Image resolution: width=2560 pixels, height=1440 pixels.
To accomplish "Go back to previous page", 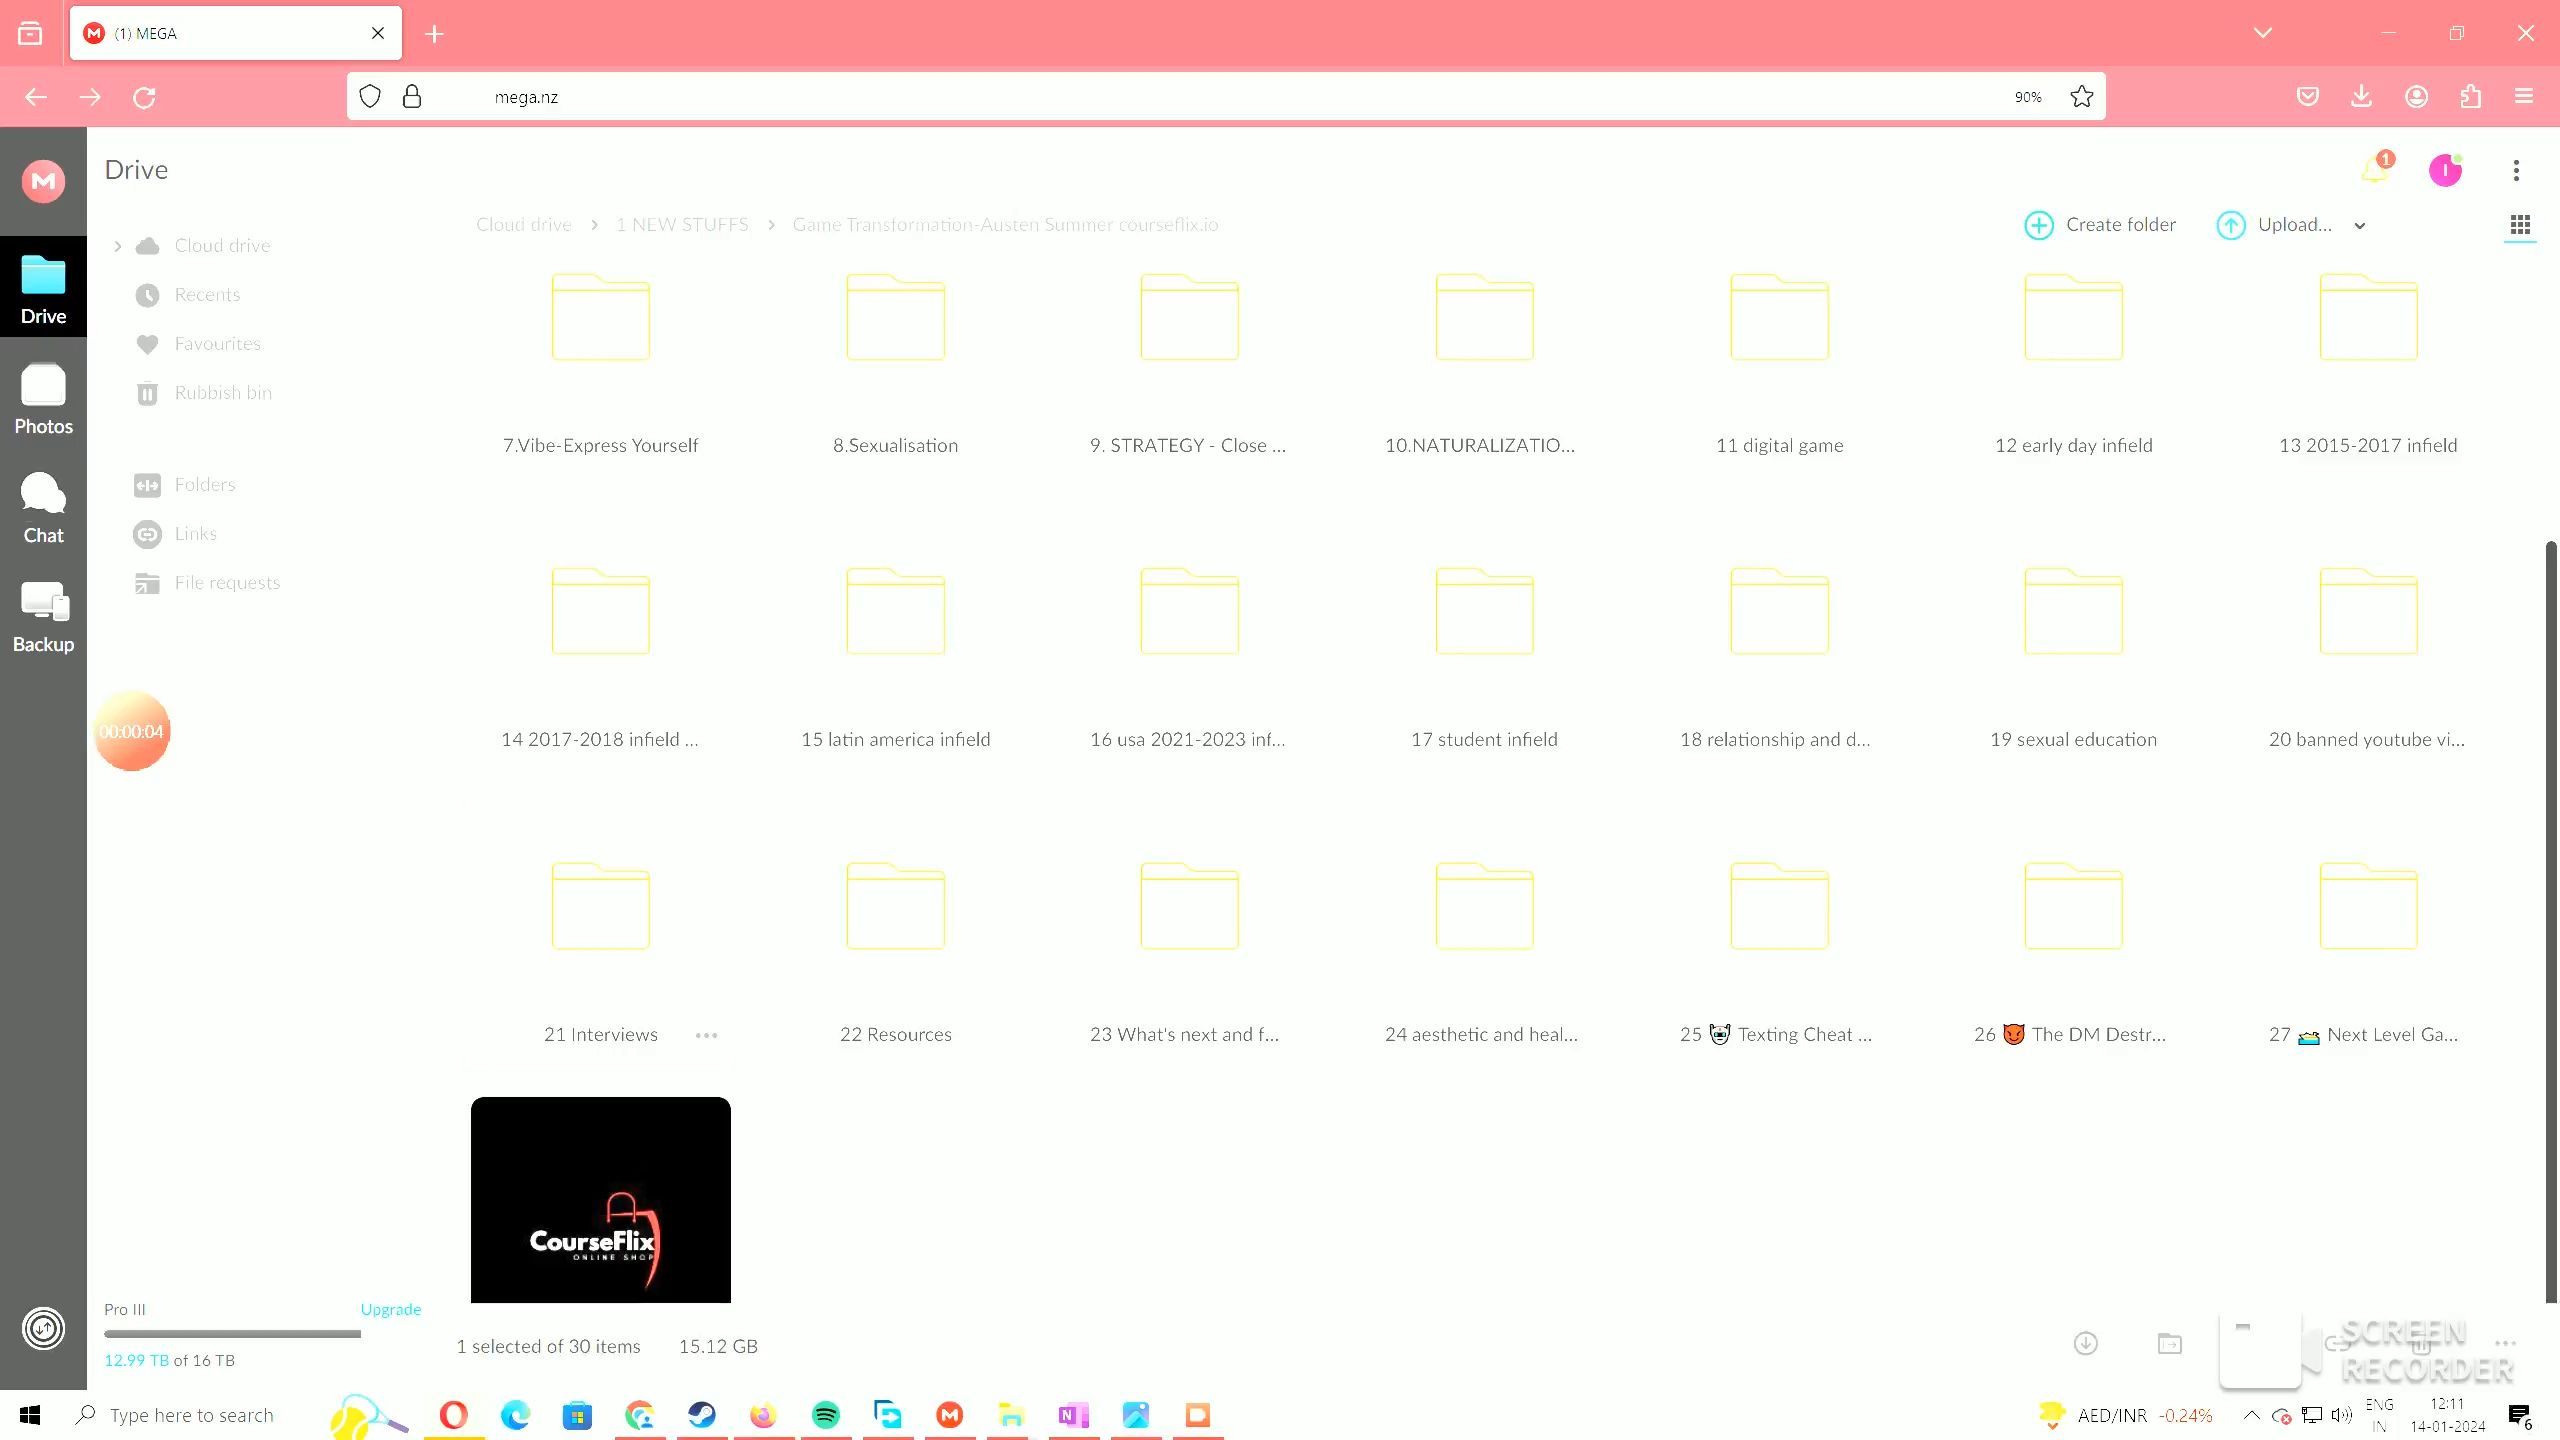I will pos(36,97).
